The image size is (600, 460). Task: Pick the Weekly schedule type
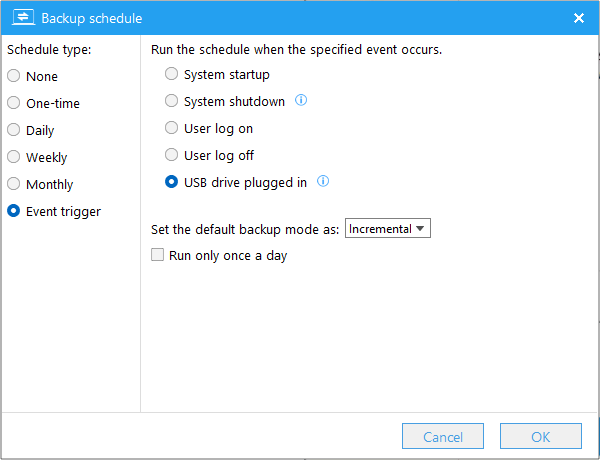pos(14,157)
